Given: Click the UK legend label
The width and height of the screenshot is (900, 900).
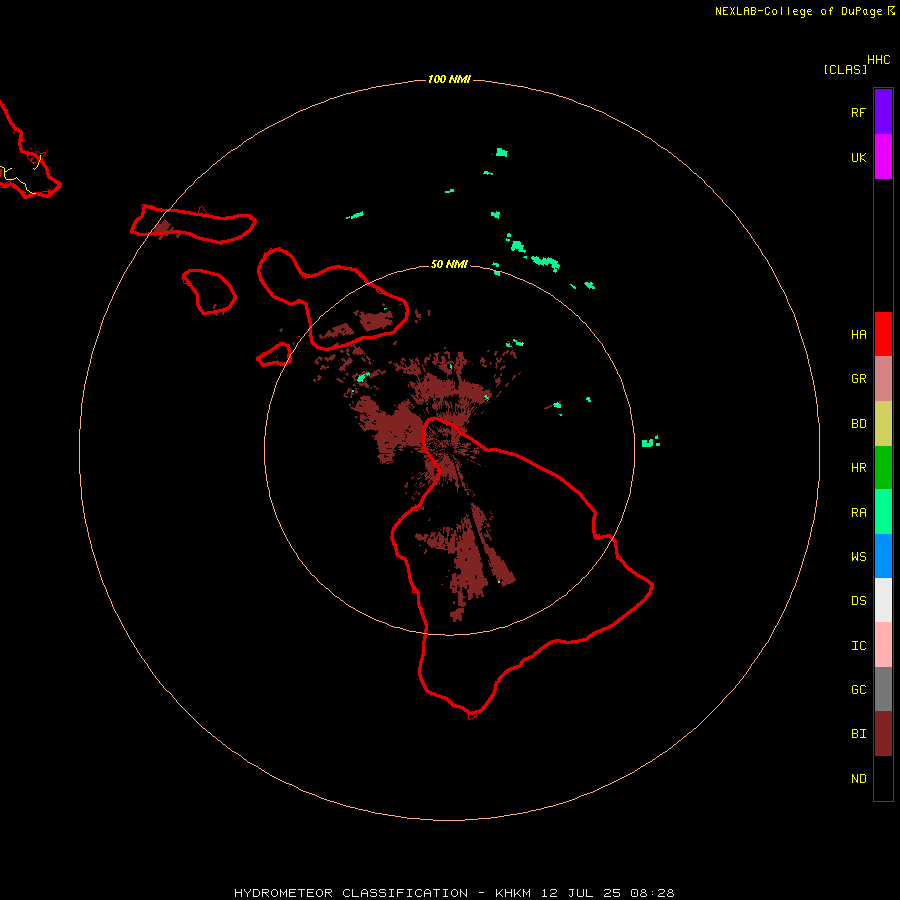Looking at the screenshot, I should pos(858,157).
